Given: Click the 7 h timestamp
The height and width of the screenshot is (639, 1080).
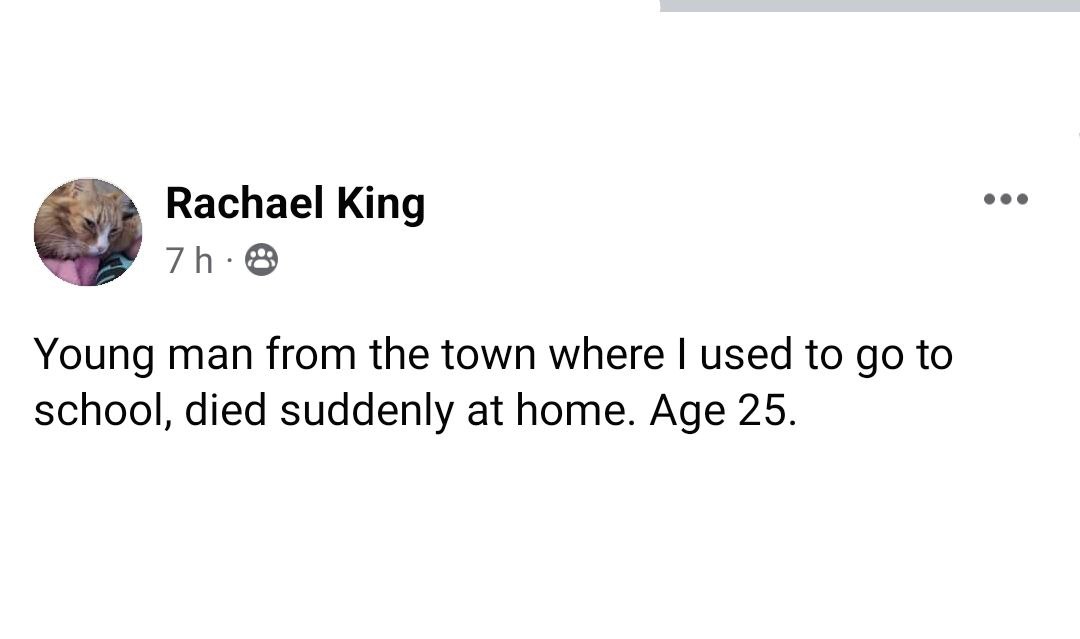Looking at the screenshot, I should tap(189, 261).
